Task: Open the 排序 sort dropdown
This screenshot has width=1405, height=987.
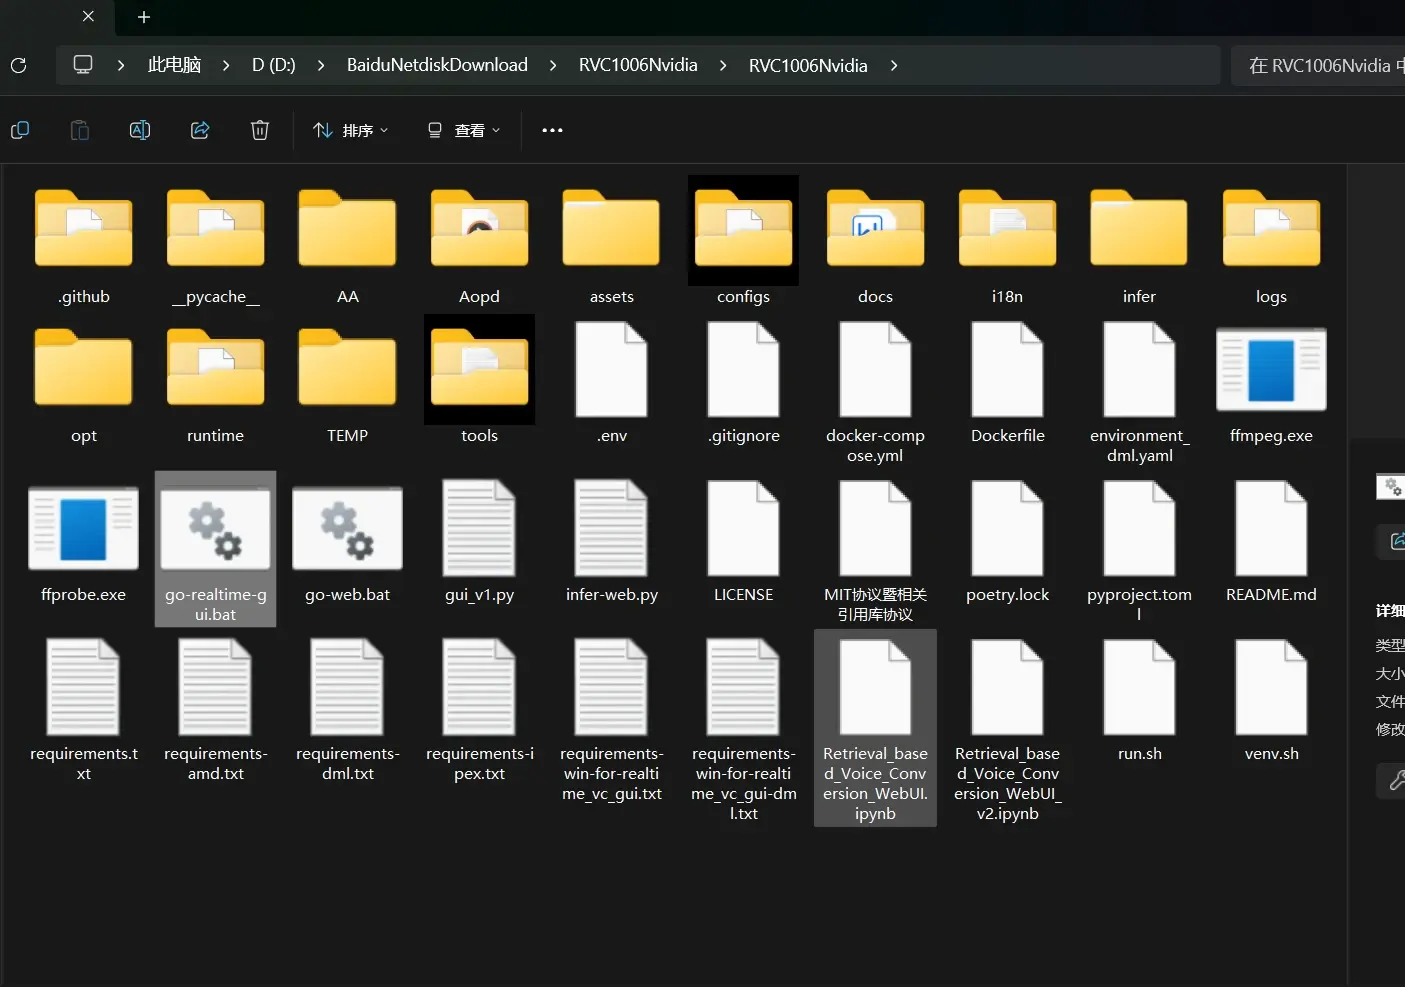Action: tap(351, 130)
